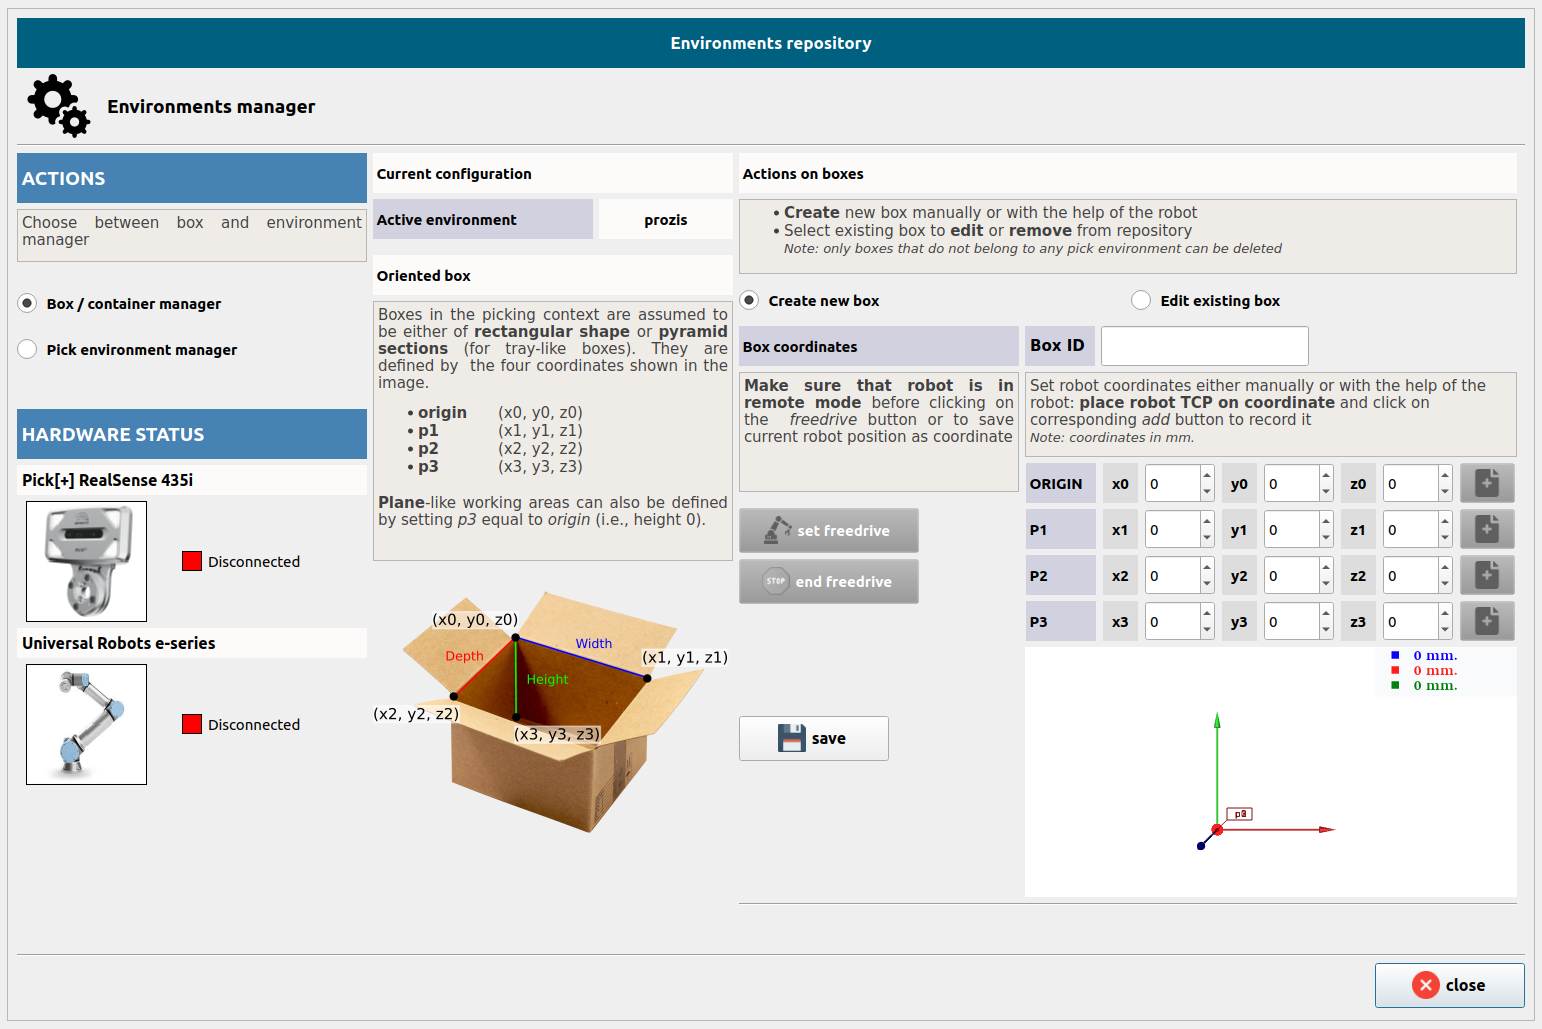Image resolution: width=1542 pixels, height=1029 pixels.
Task: Click the P1 row add coordinate icon
Action: coord(1487,529)
